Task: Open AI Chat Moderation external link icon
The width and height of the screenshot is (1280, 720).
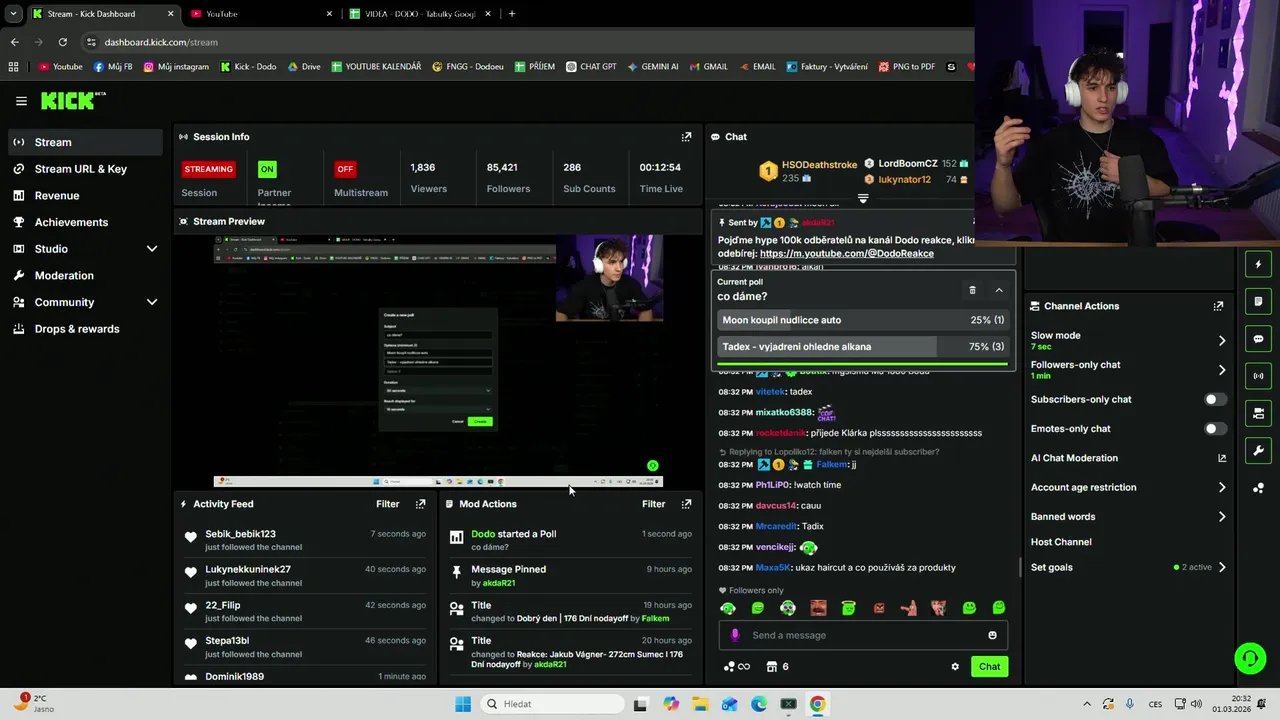Action: (x=1221, y=458)
